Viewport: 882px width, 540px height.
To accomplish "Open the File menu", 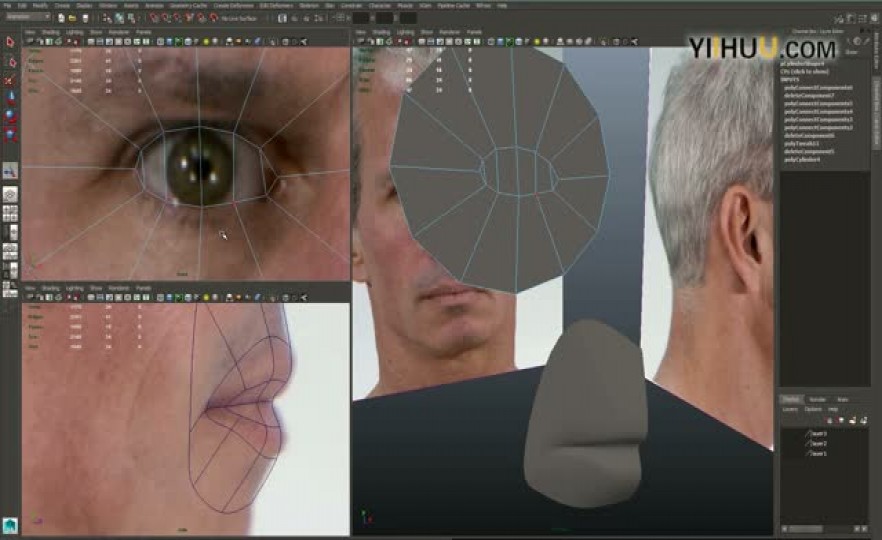I will (7, 5).
